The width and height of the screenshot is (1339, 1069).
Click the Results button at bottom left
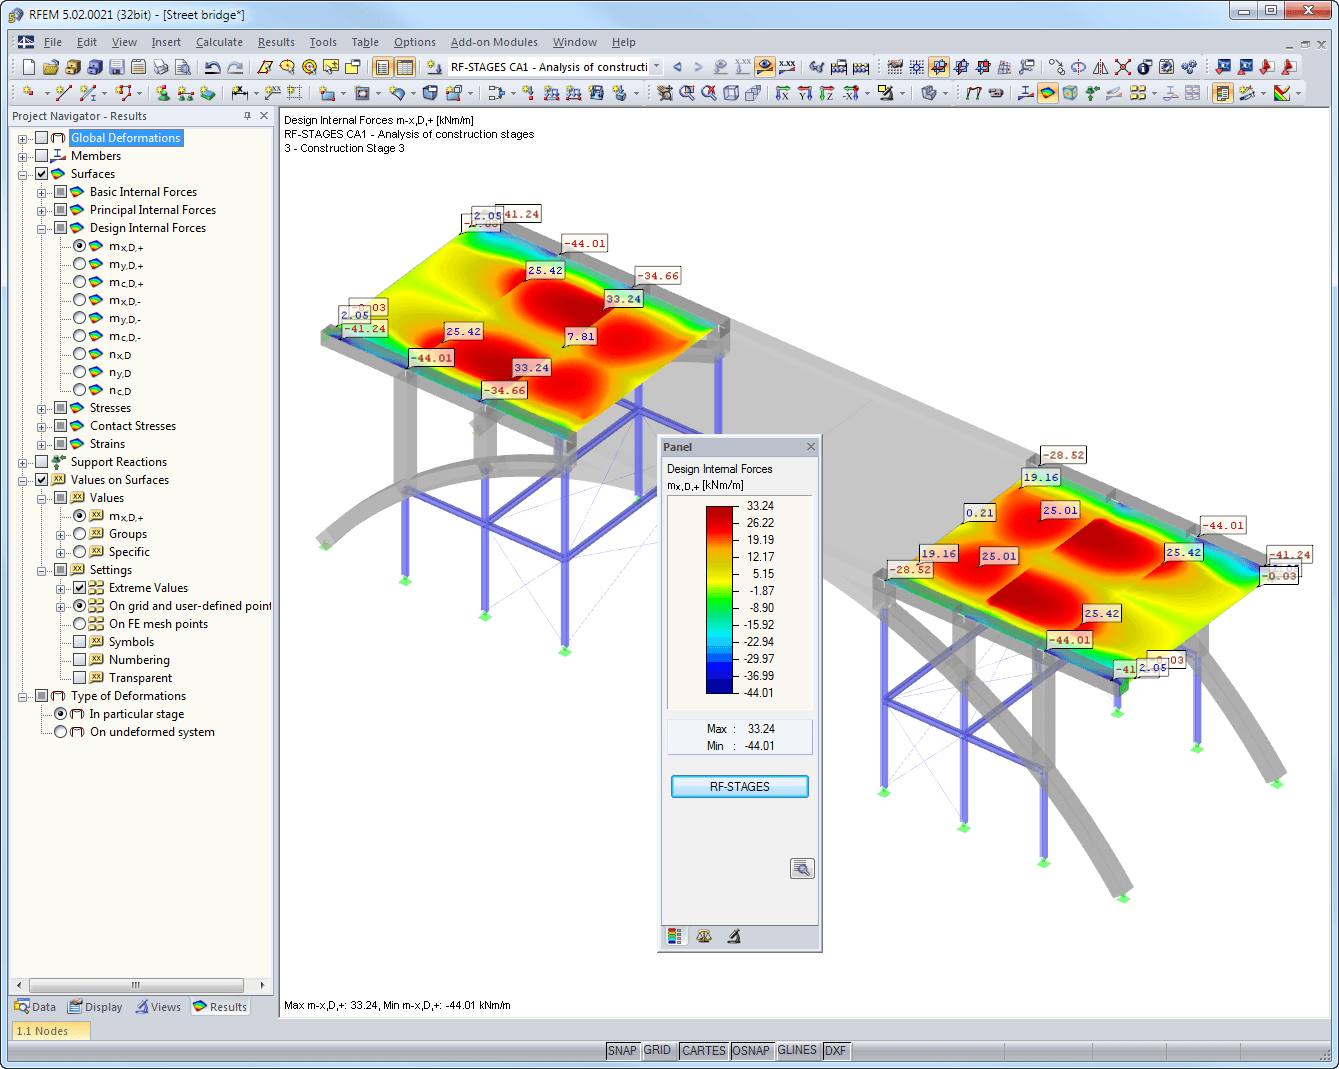pyautogui.click(x=219, y=1006)
